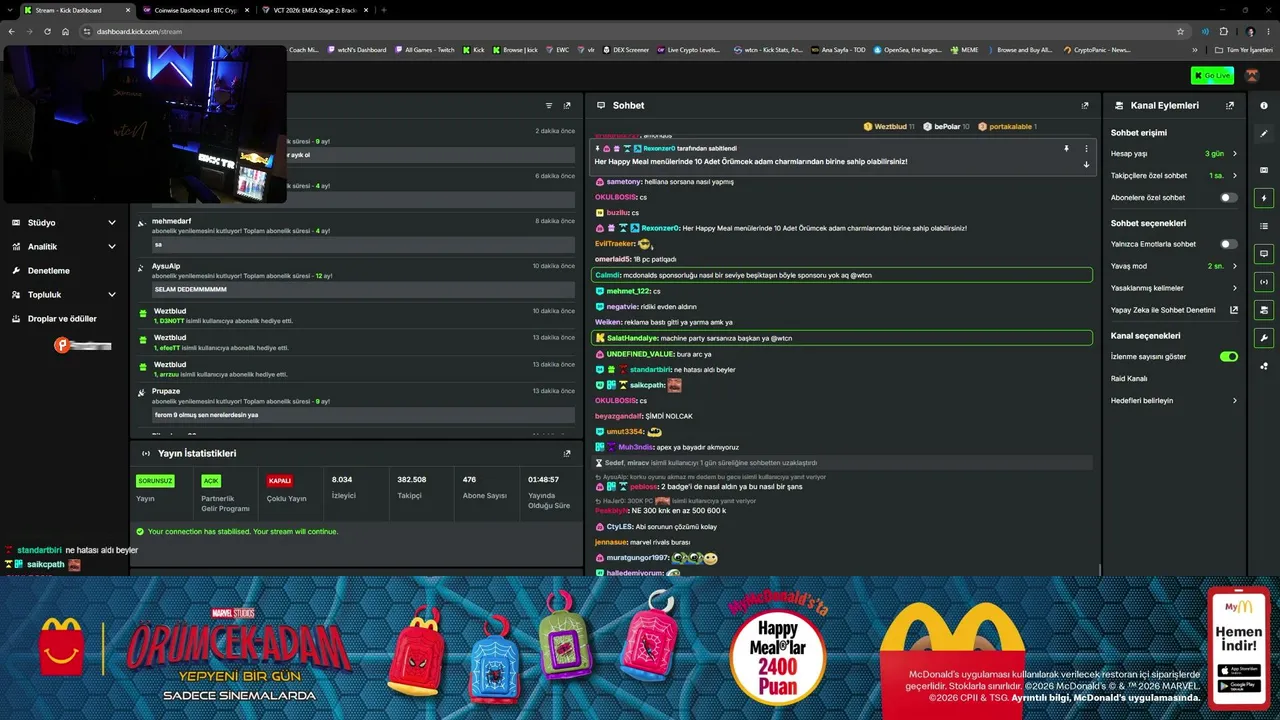This screenshot has height=720, width=1280.
Task: Open the browser extensions puzzle icon
Action: [1223, 31]
